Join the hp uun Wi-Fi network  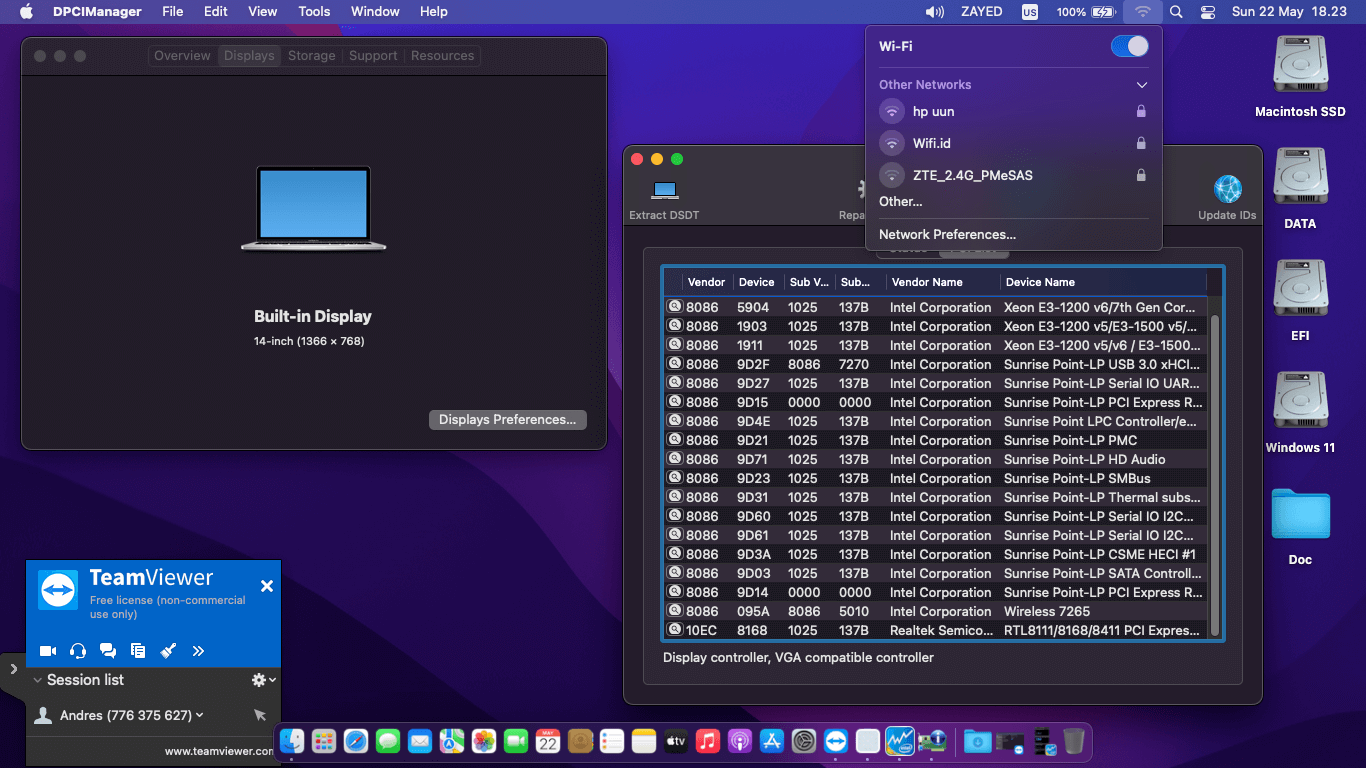tap(1013, 111)
